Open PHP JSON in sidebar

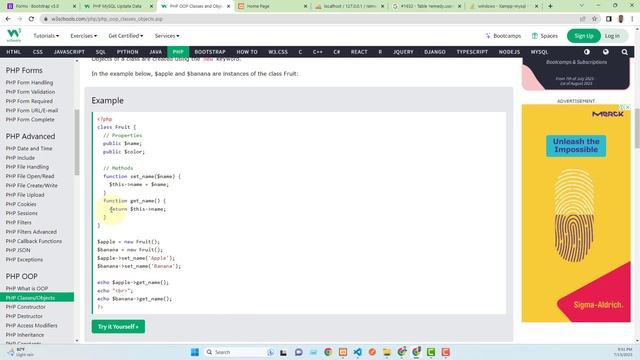point(18,250)
